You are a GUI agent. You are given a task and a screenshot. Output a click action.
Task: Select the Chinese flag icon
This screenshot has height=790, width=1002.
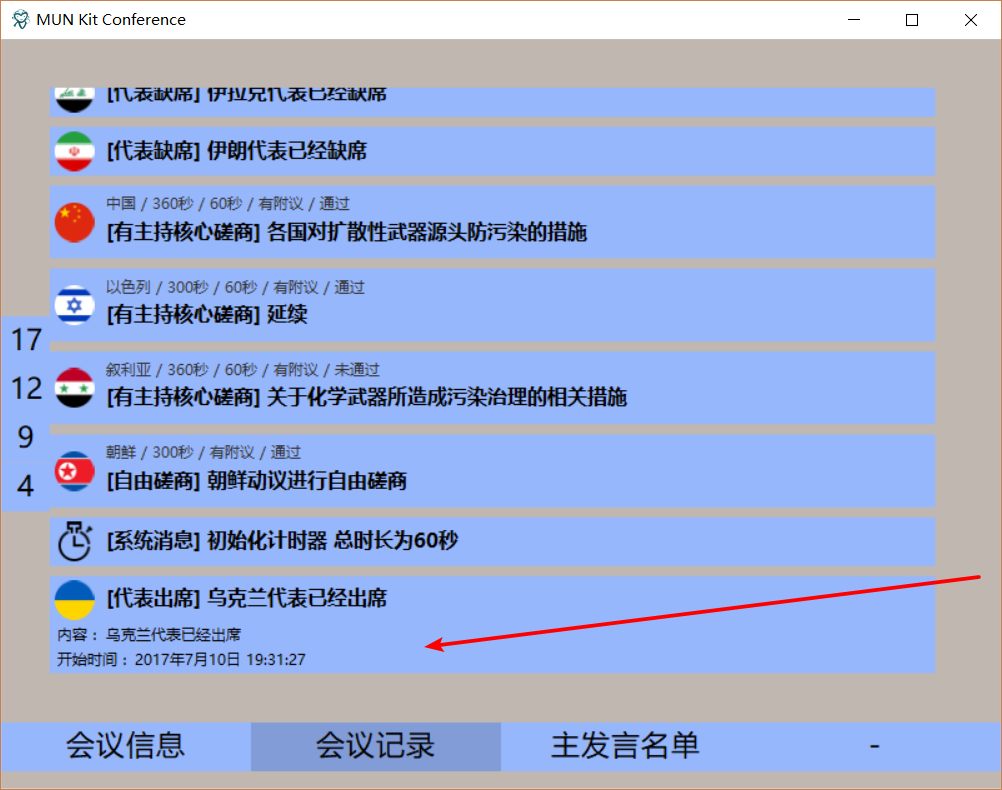[73, 222]
